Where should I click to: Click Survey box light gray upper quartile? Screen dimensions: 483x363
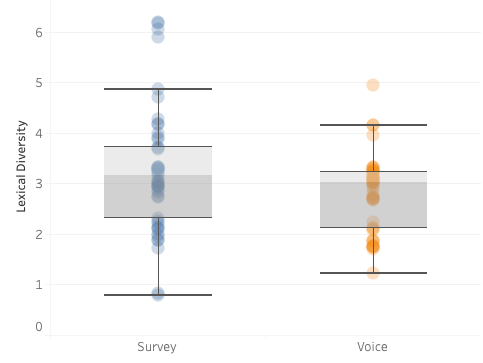point(158,161)
